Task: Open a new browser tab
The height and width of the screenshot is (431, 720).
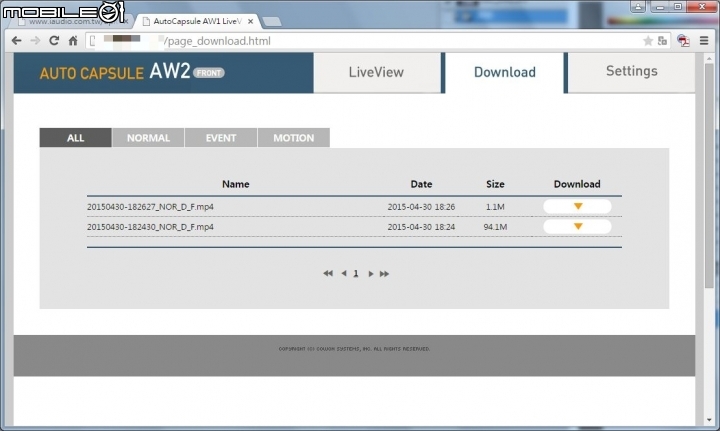Action: pyautogui.click(x=272, y=22)
